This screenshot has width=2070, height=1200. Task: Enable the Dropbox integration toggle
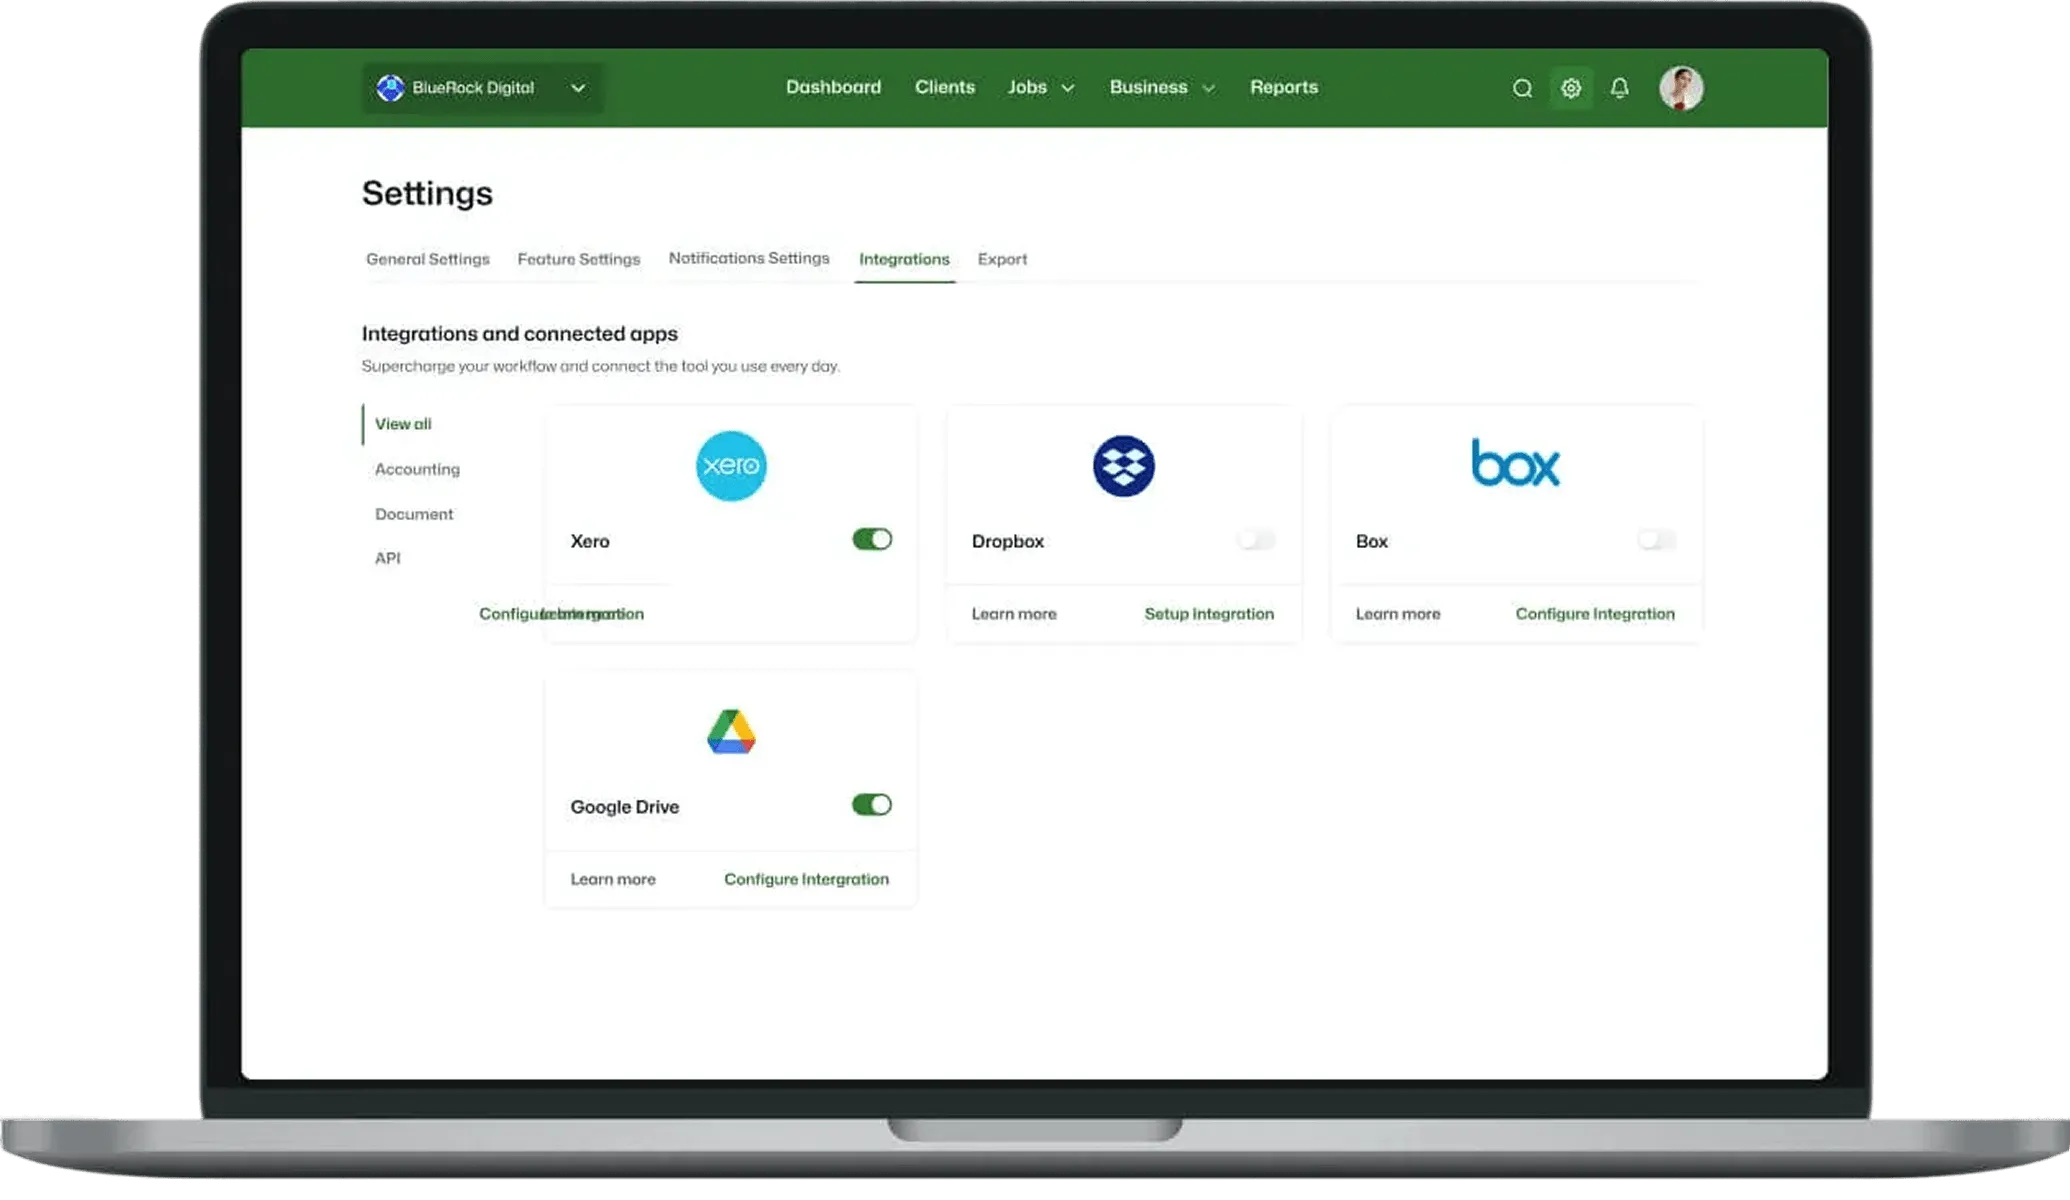(1256, 540)
